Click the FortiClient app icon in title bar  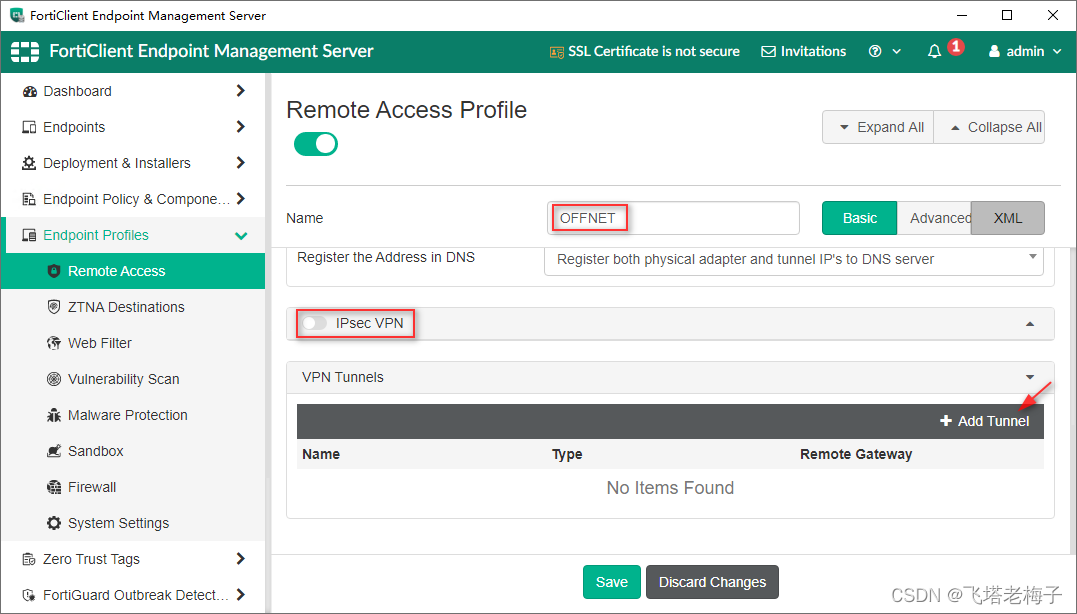pos(17,15)
